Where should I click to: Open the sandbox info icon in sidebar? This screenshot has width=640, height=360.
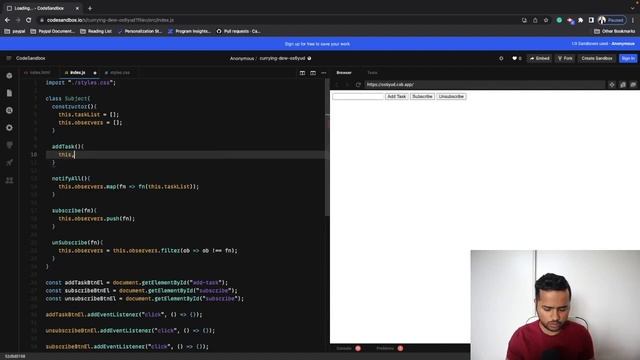pyautogui.click(x=9, y=76)
